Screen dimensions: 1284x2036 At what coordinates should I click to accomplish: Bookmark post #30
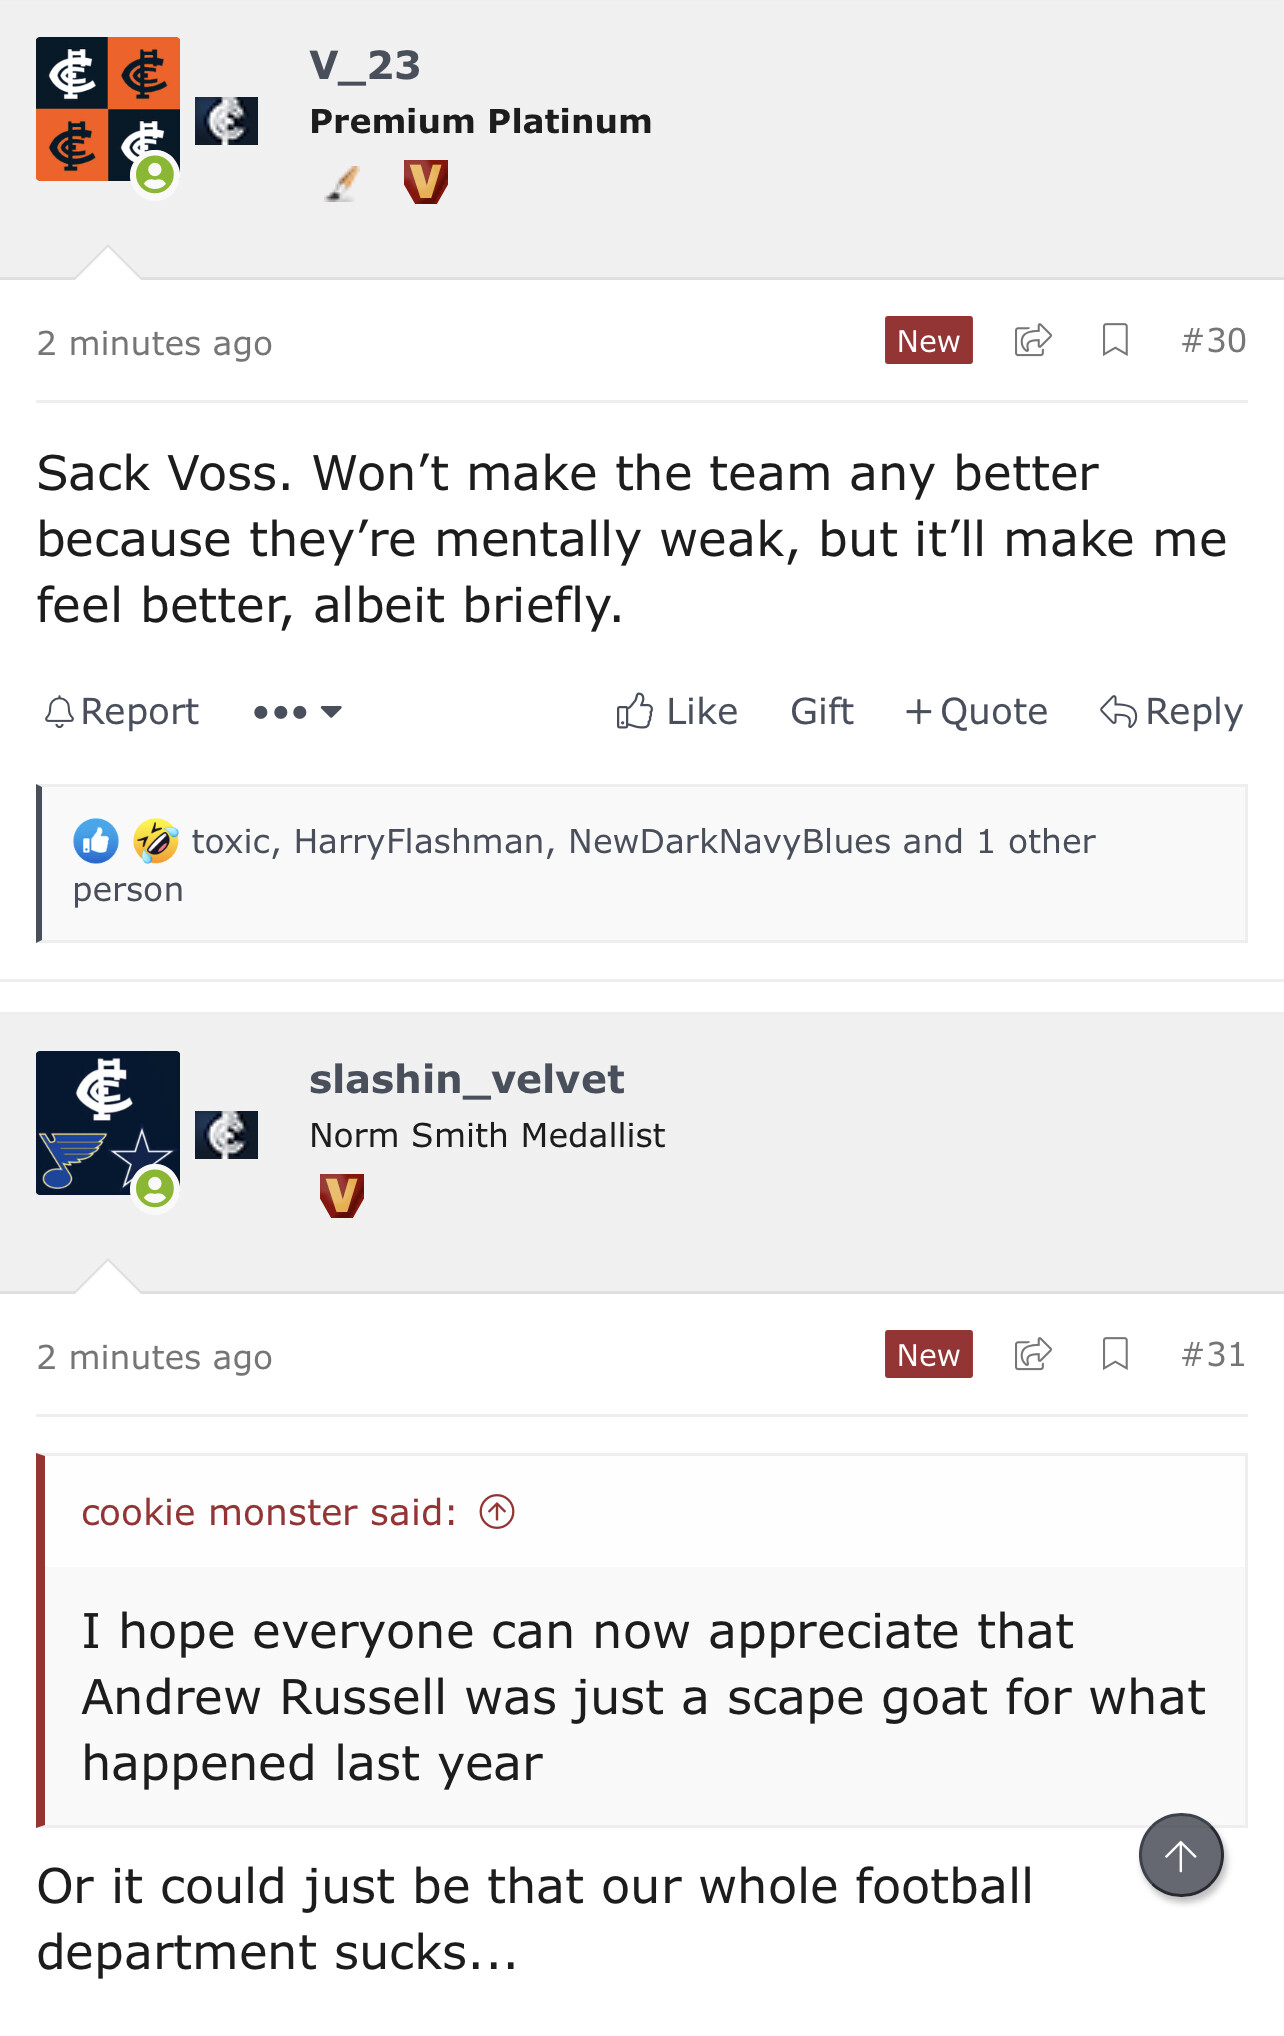[x=1115, y=341]
